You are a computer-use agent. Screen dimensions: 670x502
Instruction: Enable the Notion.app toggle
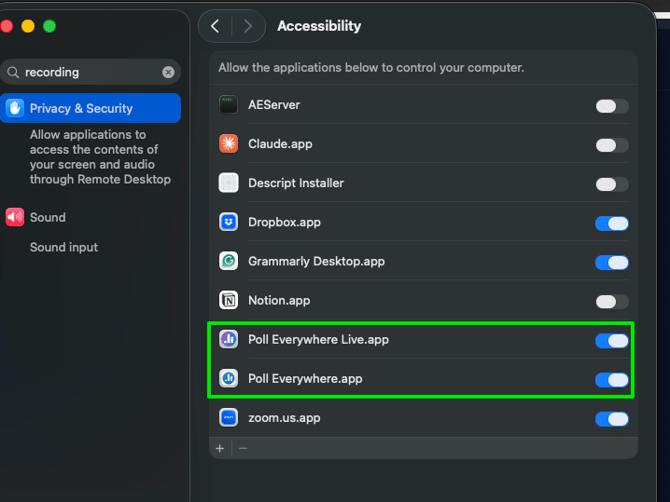612,302
